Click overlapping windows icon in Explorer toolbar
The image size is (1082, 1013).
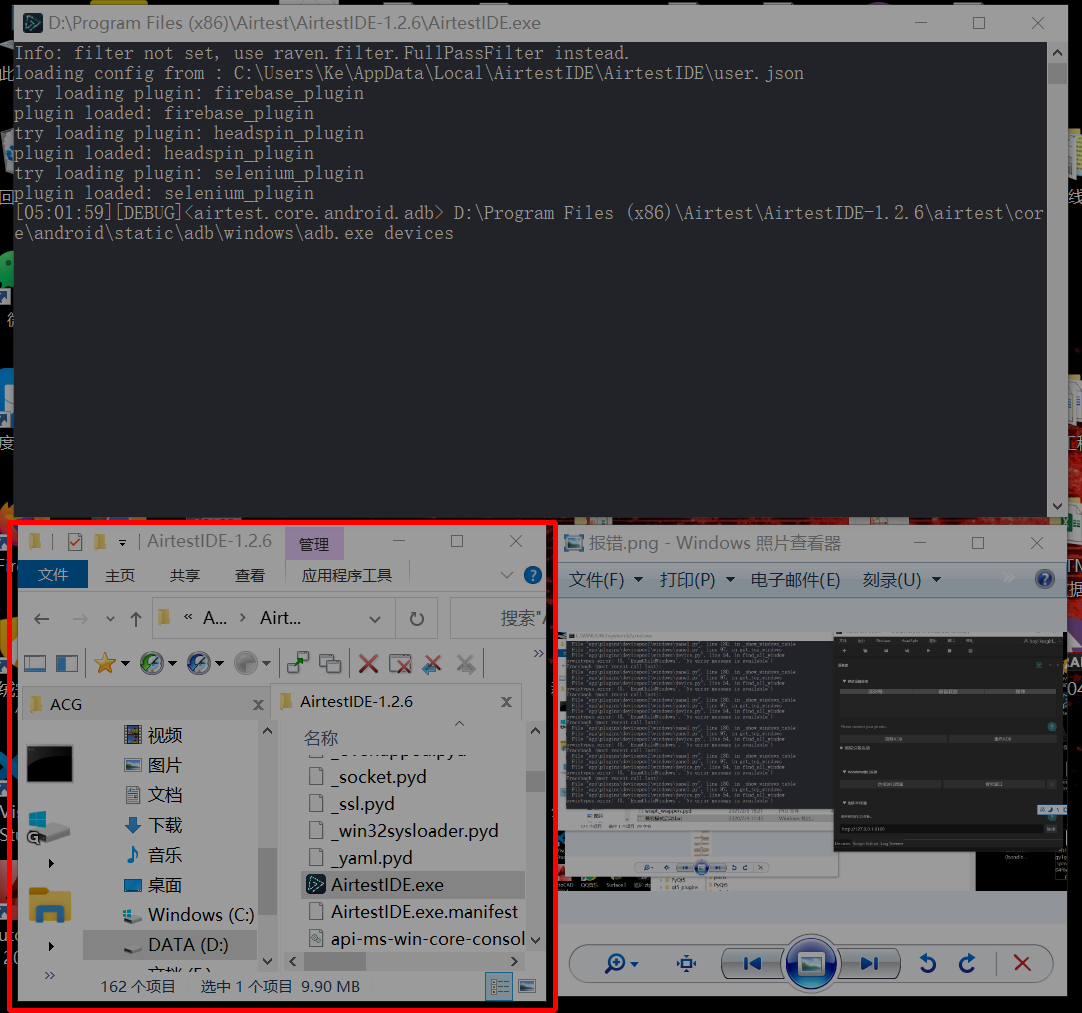(x=330, y=664)
